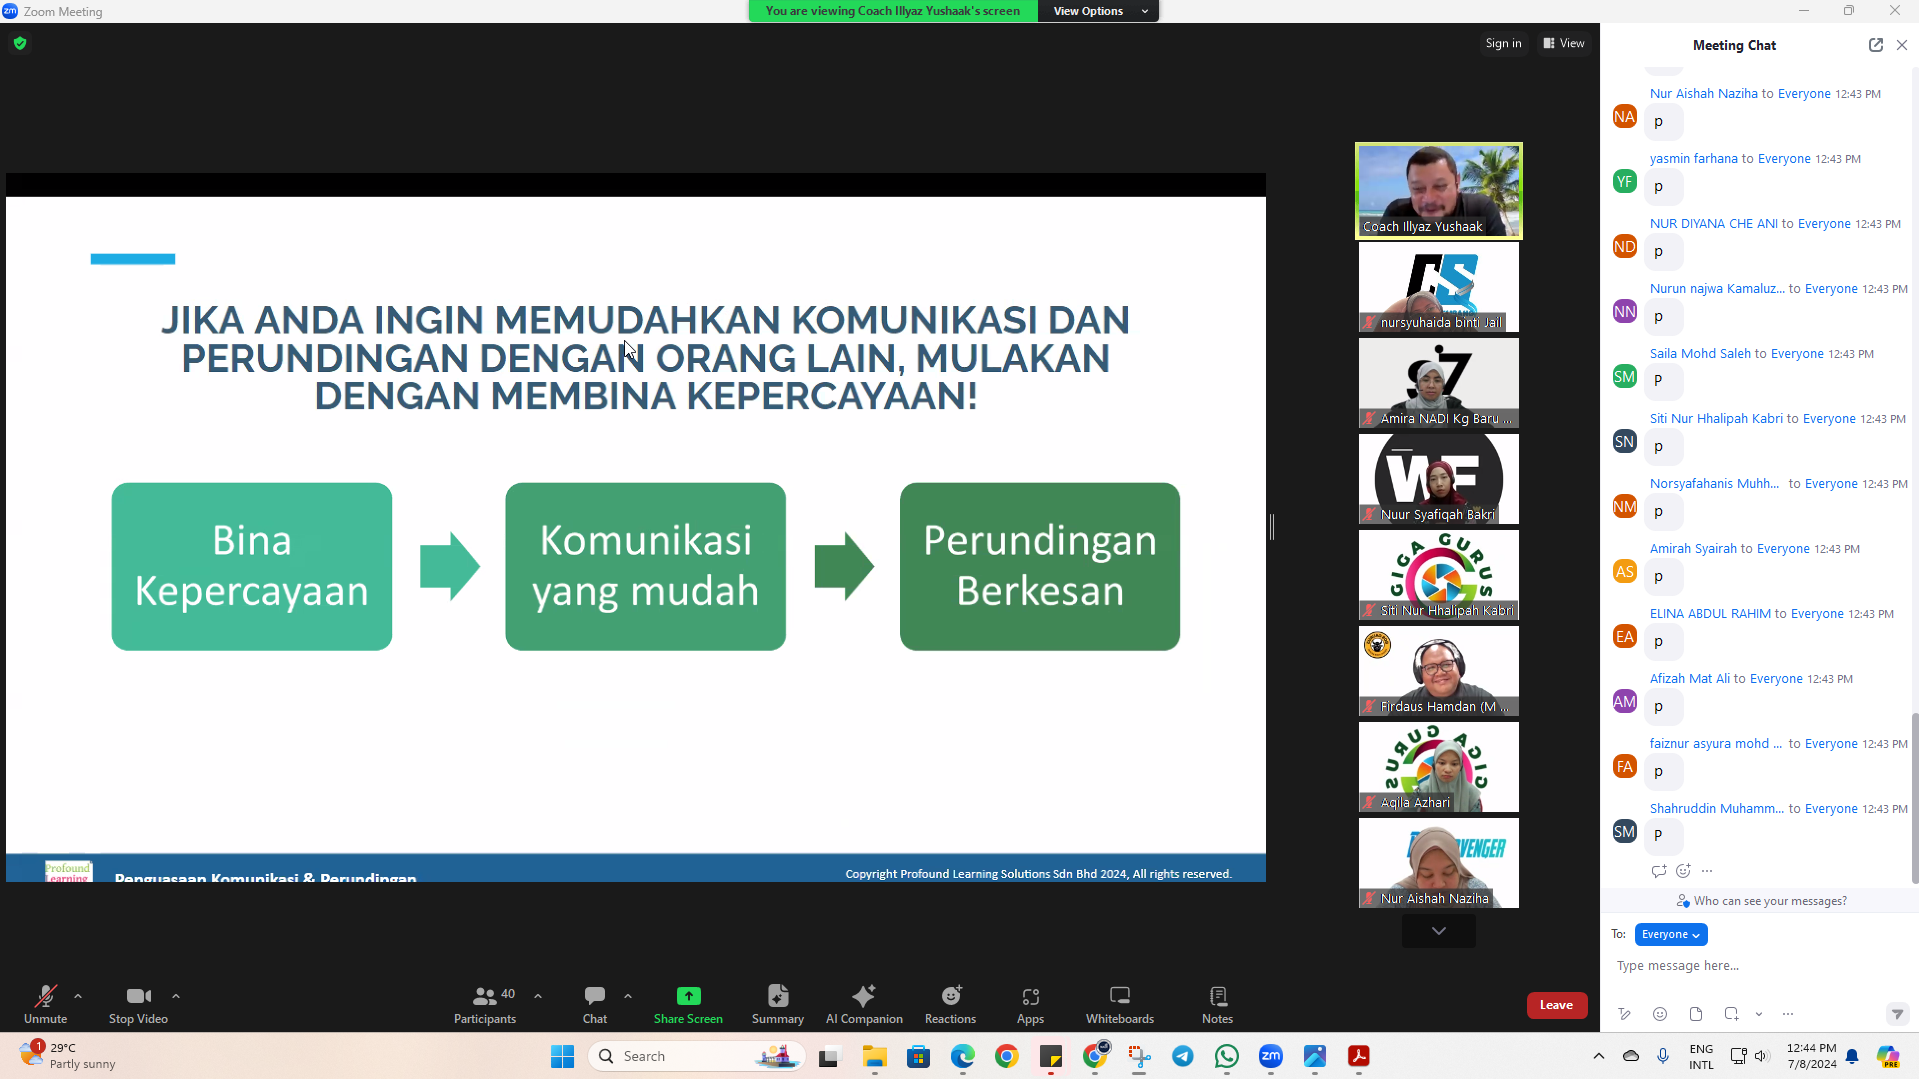Open the Everyone recipient dropdown
The image size is (1919, 1079).
pyautogui.click(x=1670, y=934)
